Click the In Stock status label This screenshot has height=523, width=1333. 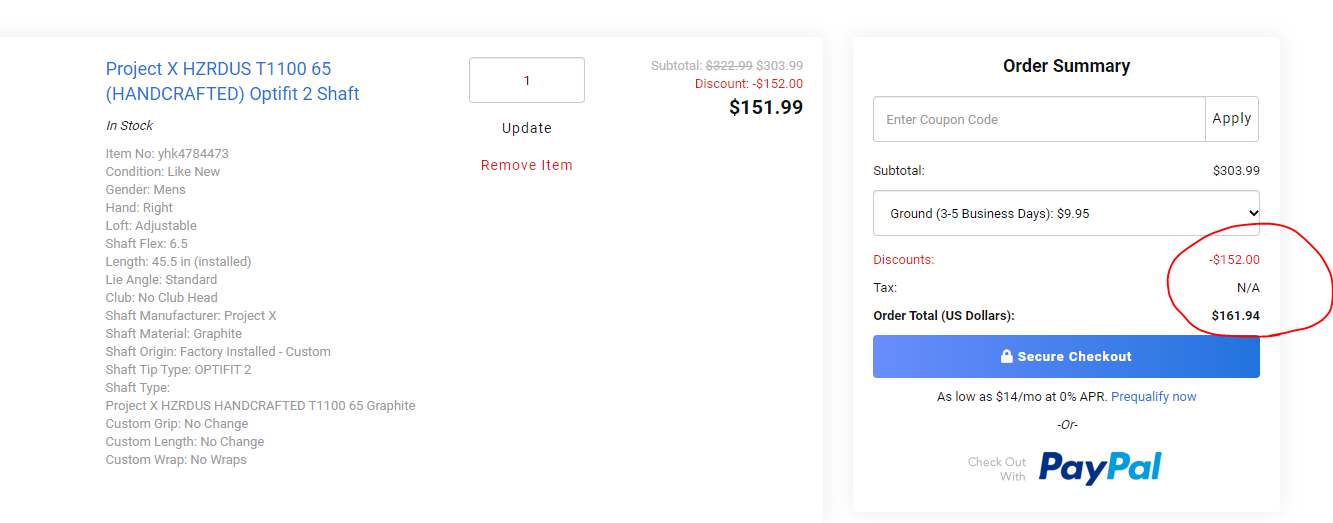pyautogui.click(x=130, y=126)
